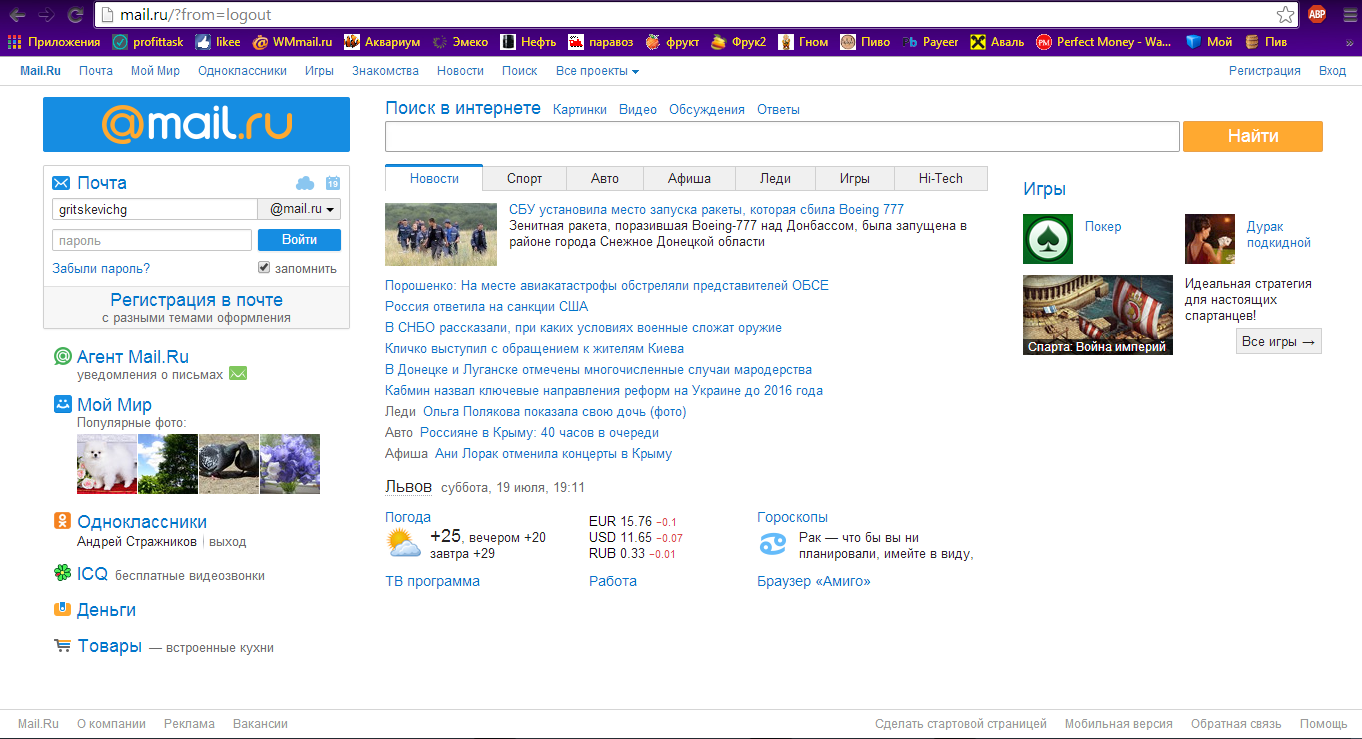Switch to the Леди tab
This screenshot has height=739, width=1362.
(775, 179)
